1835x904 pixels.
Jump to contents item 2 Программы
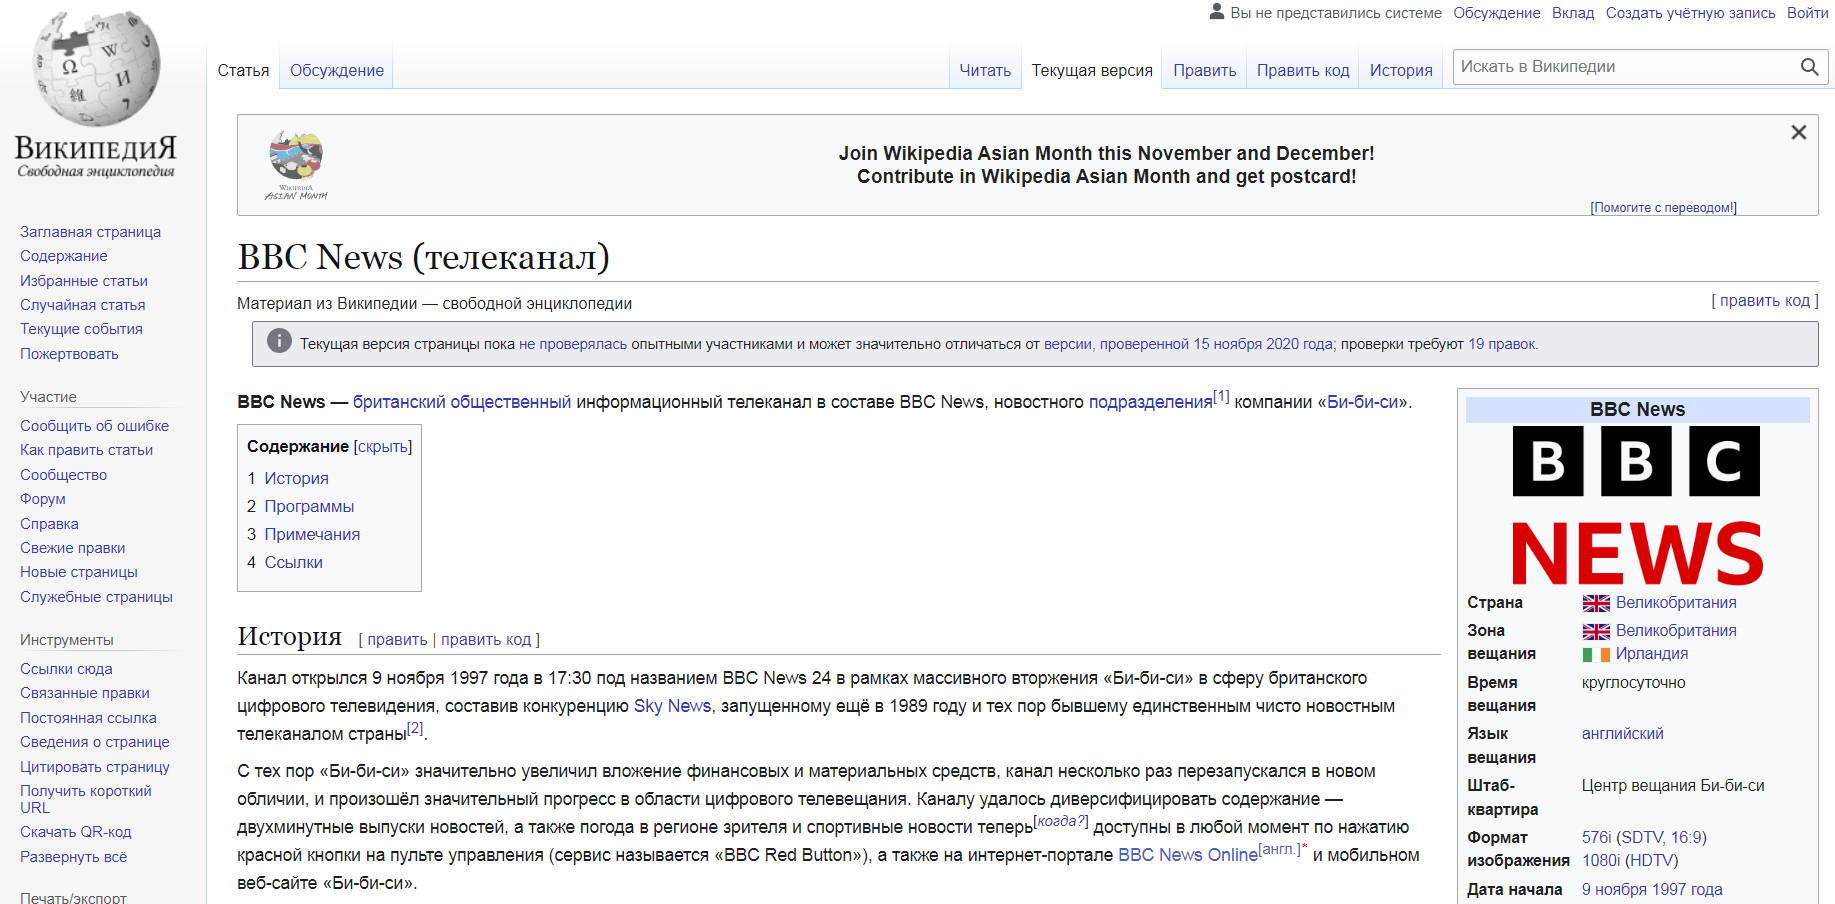click(309, 507)
